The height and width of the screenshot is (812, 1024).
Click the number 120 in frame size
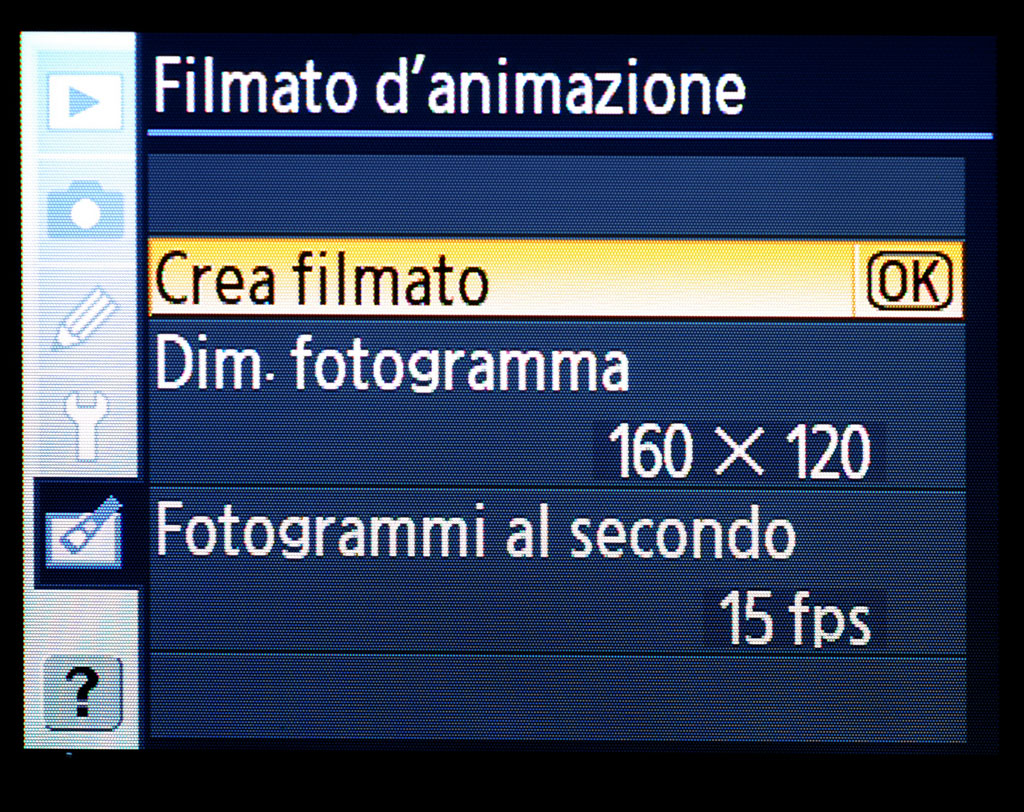829,451
